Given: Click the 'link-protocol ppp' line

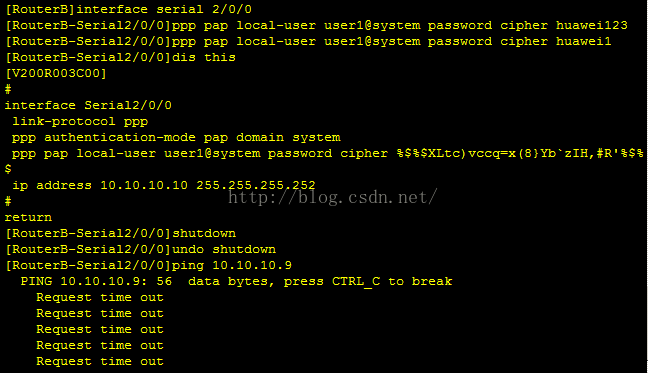Looking at the screenshot, I should (80, 121).
